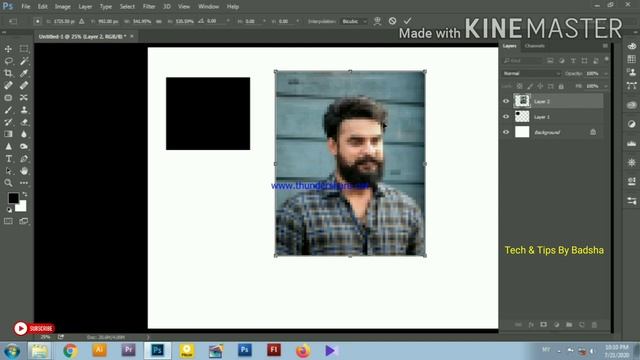Open the Swatches panel icon
Screen dimensions: 640x360
[x=631, y=60]
